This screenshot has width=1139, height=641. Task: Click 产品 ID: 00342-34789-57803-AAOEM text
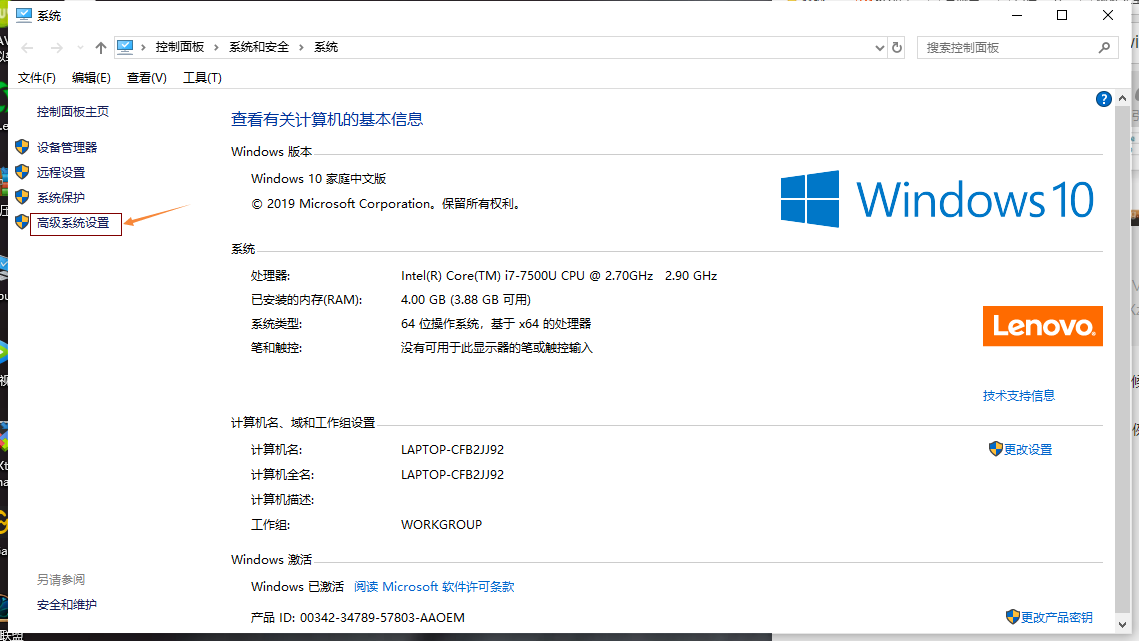click(357, 618)
